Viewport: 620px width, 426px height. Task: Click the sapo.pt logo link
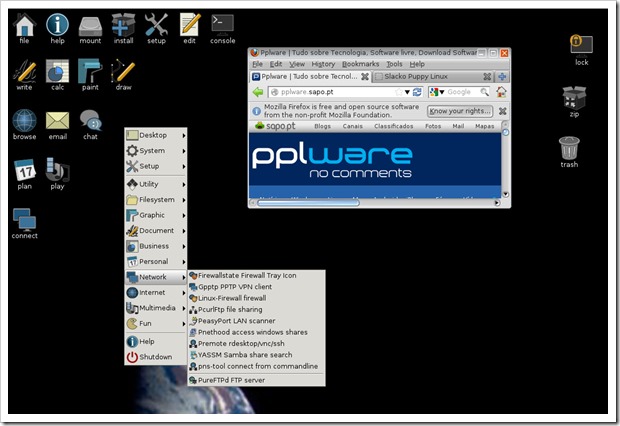point(275,126)
